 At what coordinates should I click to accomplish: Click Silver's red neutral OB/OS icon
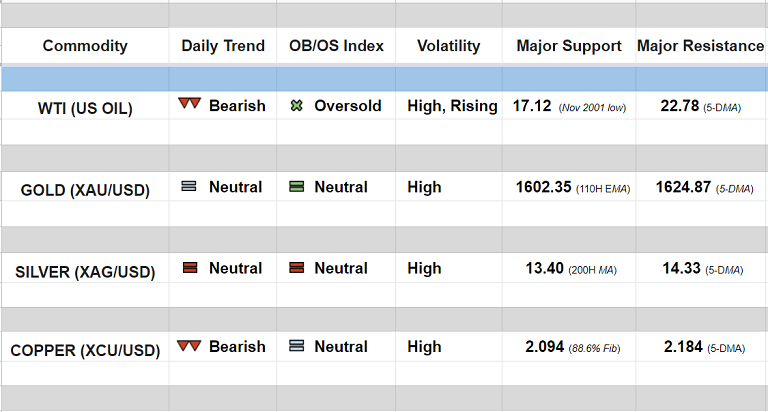click(x=296, y=268)
